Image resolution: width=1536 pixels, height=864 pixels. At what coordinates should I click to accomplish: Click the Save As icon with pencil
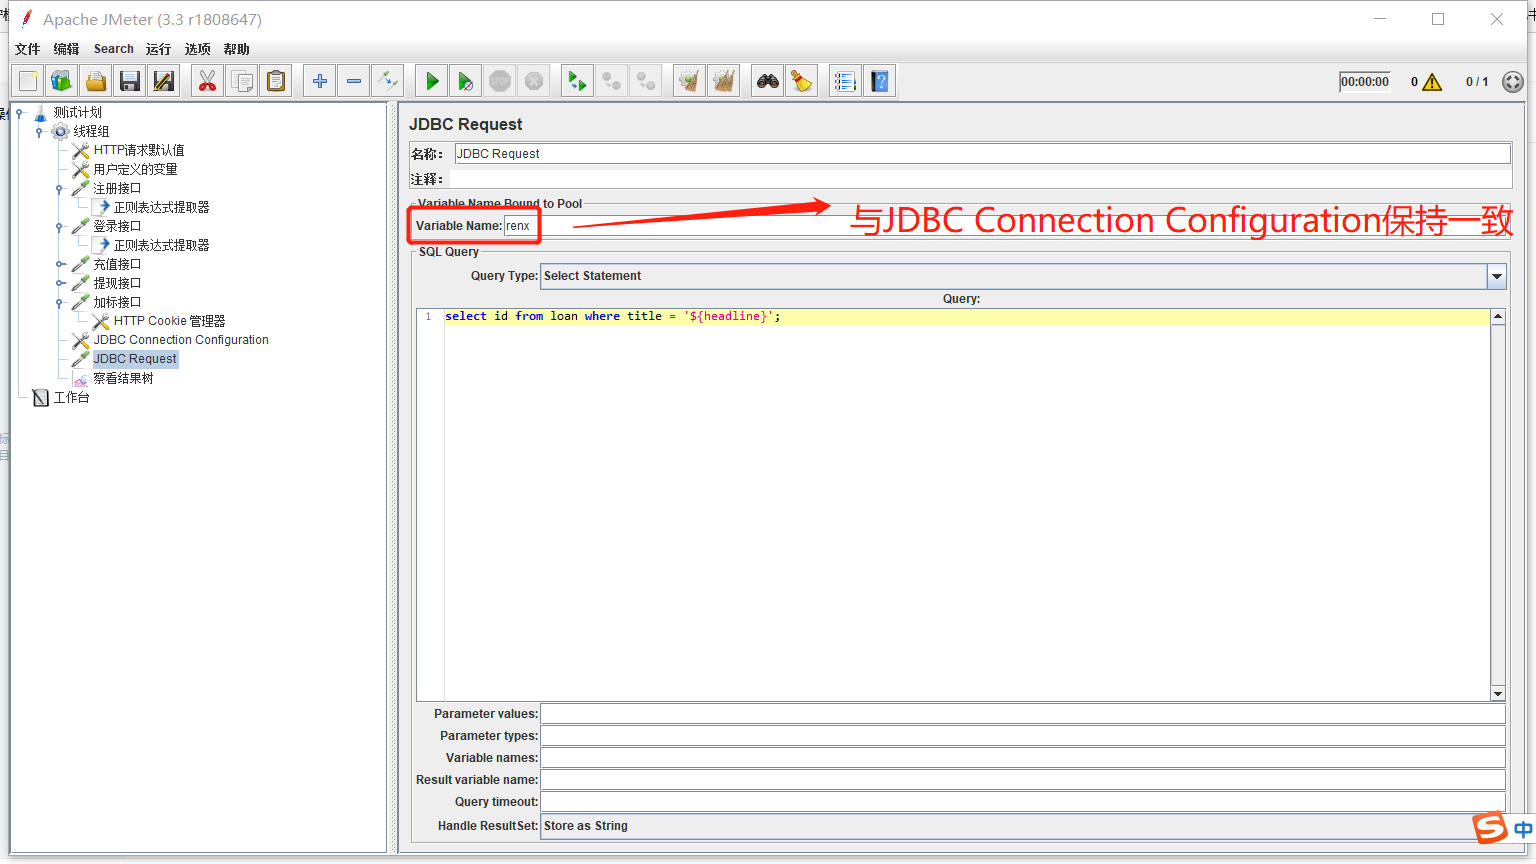click(164, 81)
